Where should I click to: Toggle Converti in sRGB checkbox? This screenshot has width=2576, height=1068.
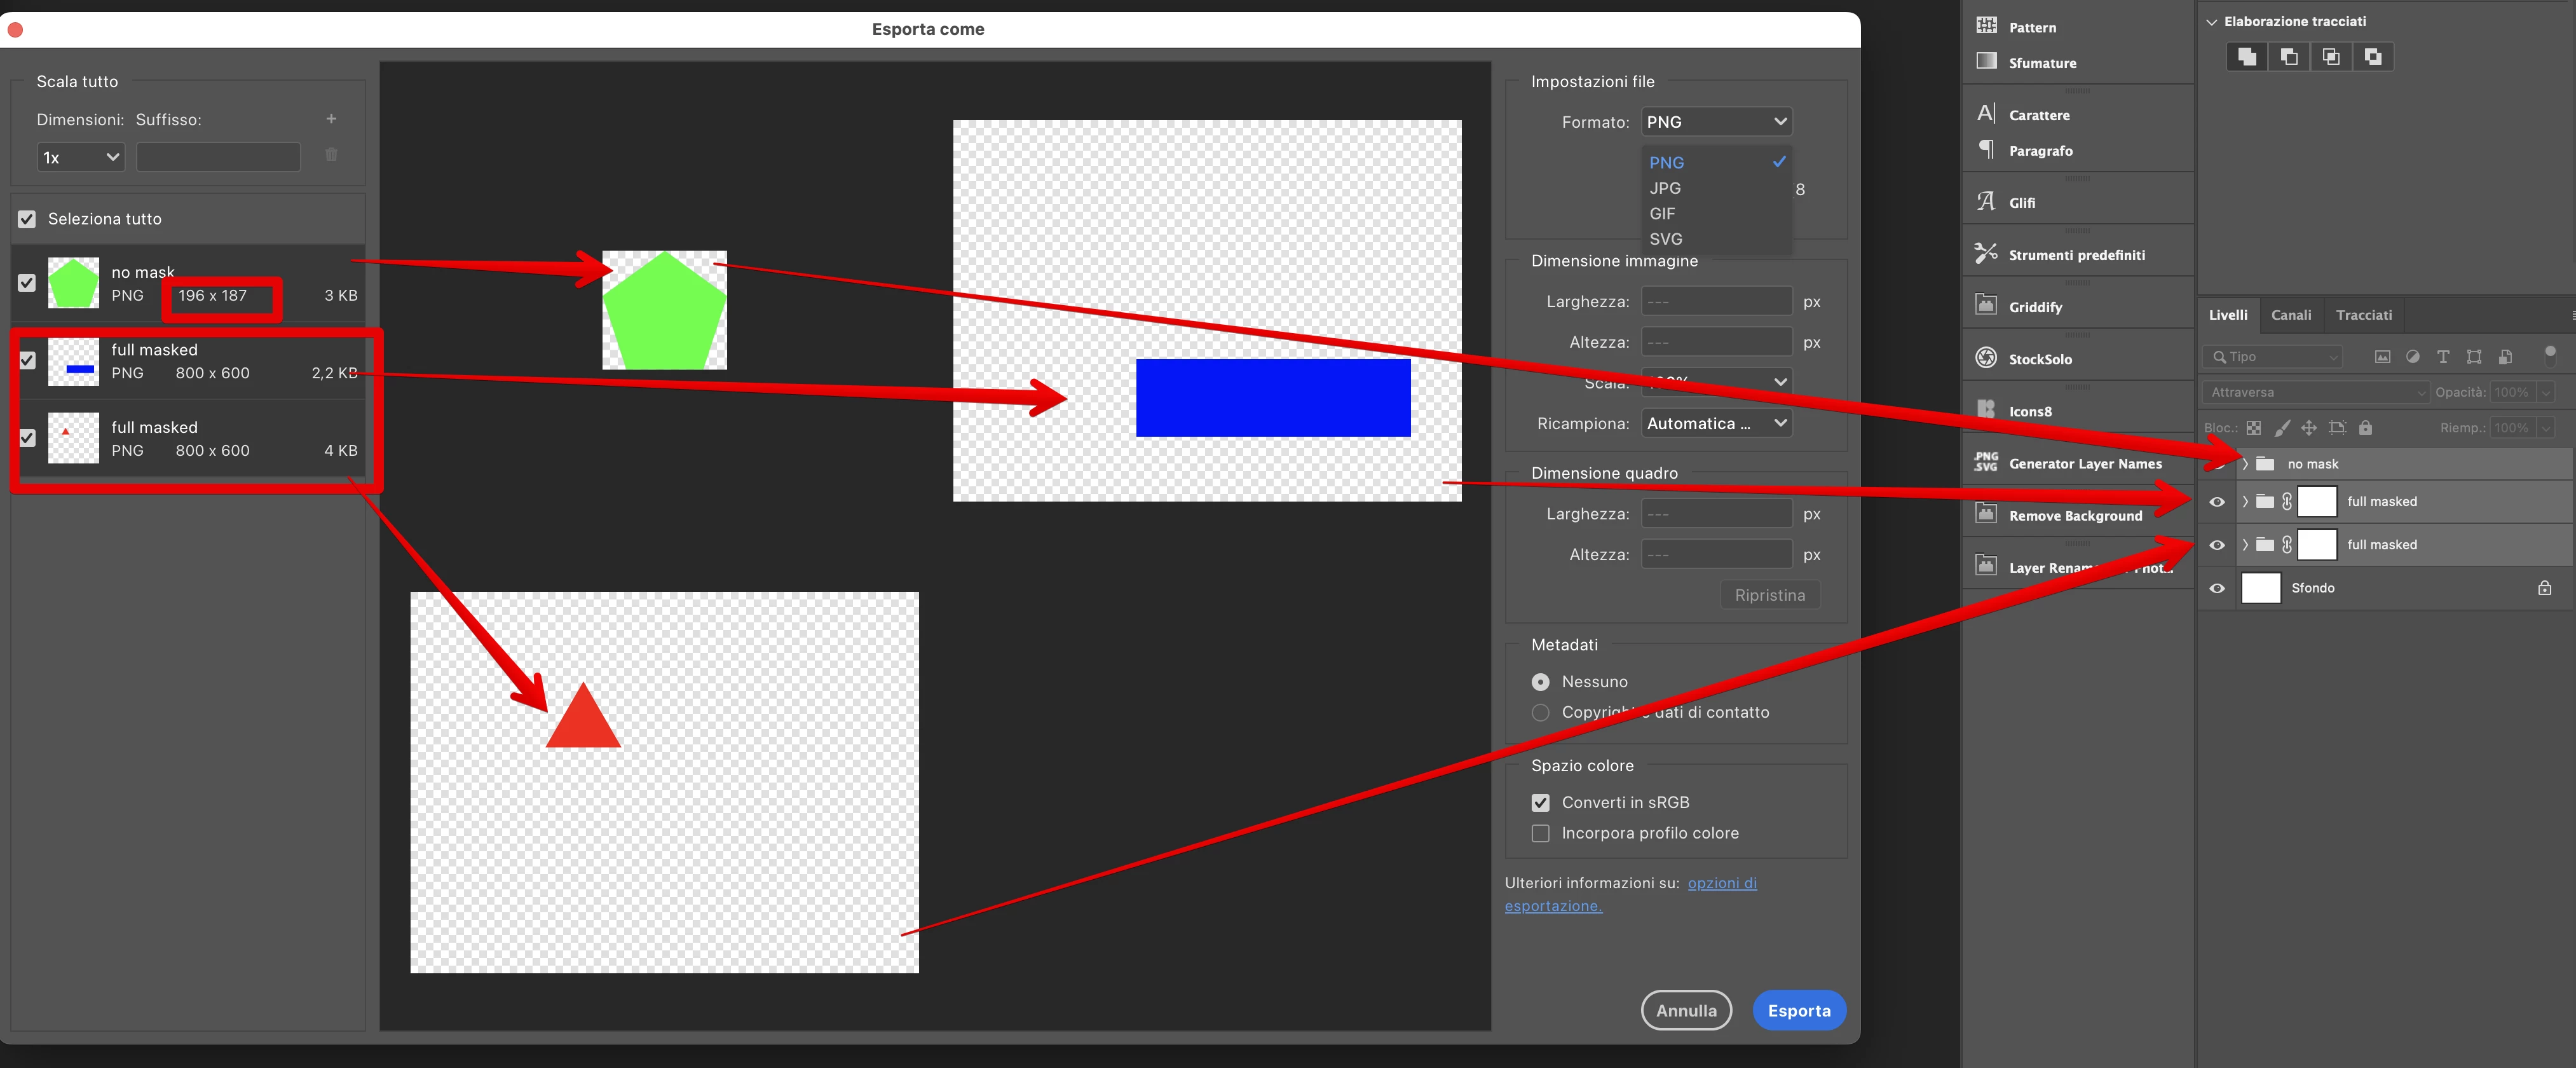click(x=1541, y=803)
